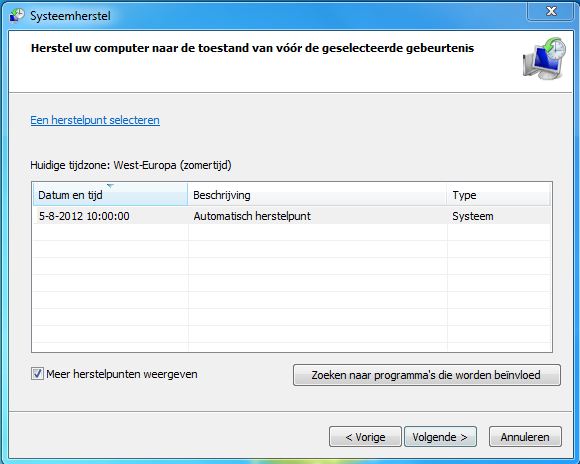
Task: Close the Systeemherstel dialog window
Action: click(551, 11)
